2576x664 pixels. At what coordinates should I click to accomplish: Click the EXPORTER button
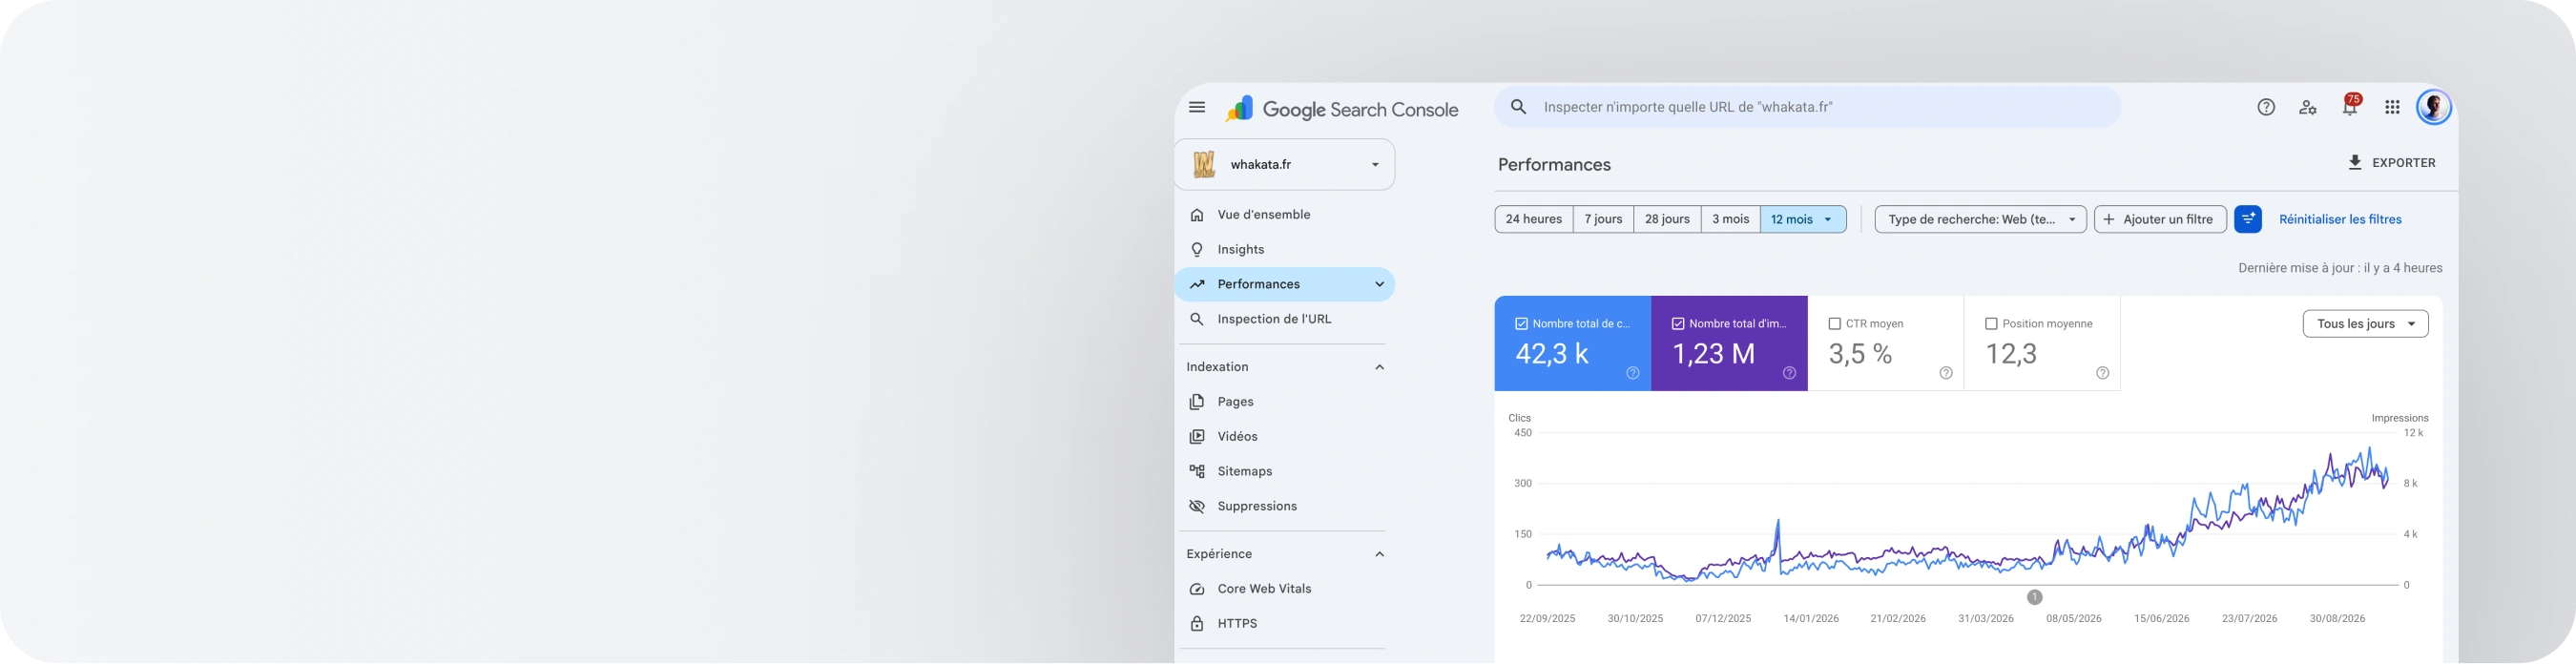pos(2391,163)
